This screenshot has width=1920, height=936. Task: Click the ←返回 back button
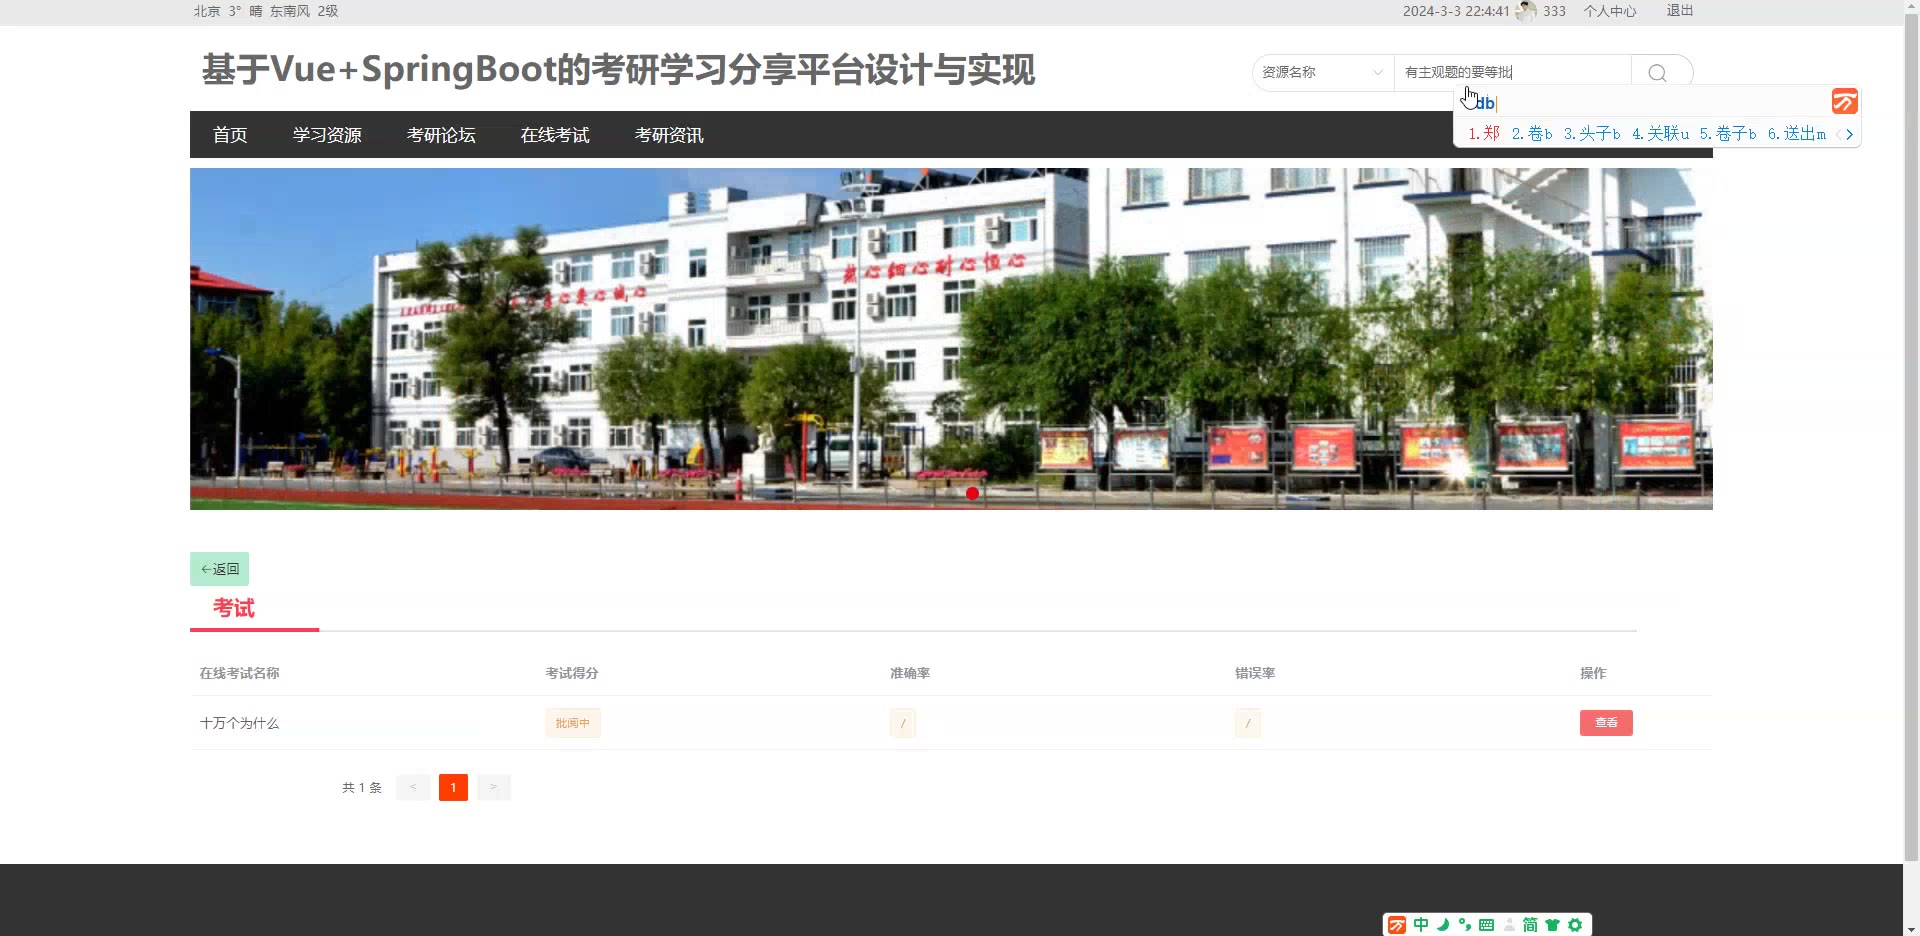point(220,569)
